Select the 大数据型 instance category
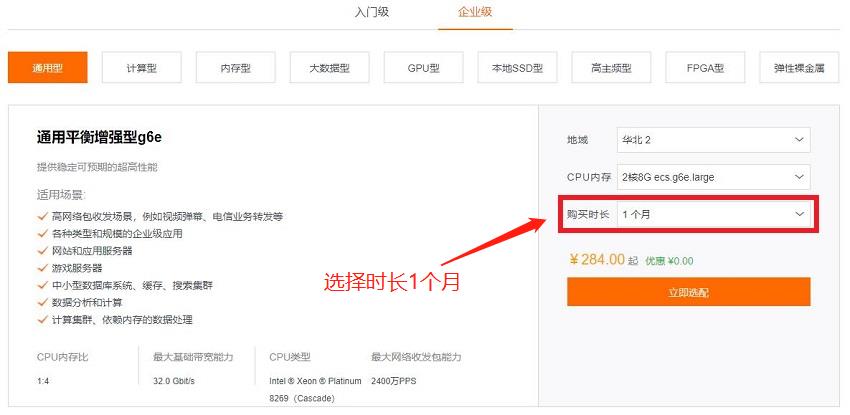Image resolution: width=850 pixels, height=415 pixels. point(330,68)
